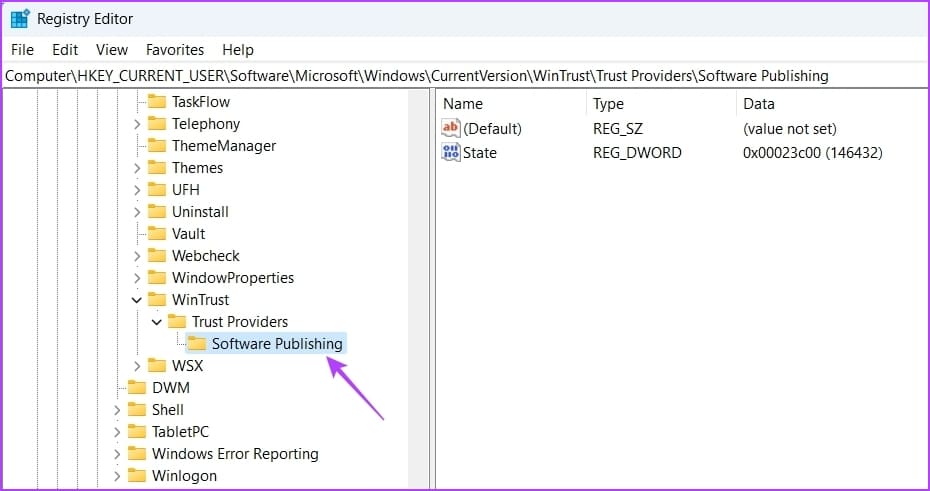The height and width of the screenshot is (491, 930).
Task: Select the Winlogon folder icon
Action: (137, 475)
